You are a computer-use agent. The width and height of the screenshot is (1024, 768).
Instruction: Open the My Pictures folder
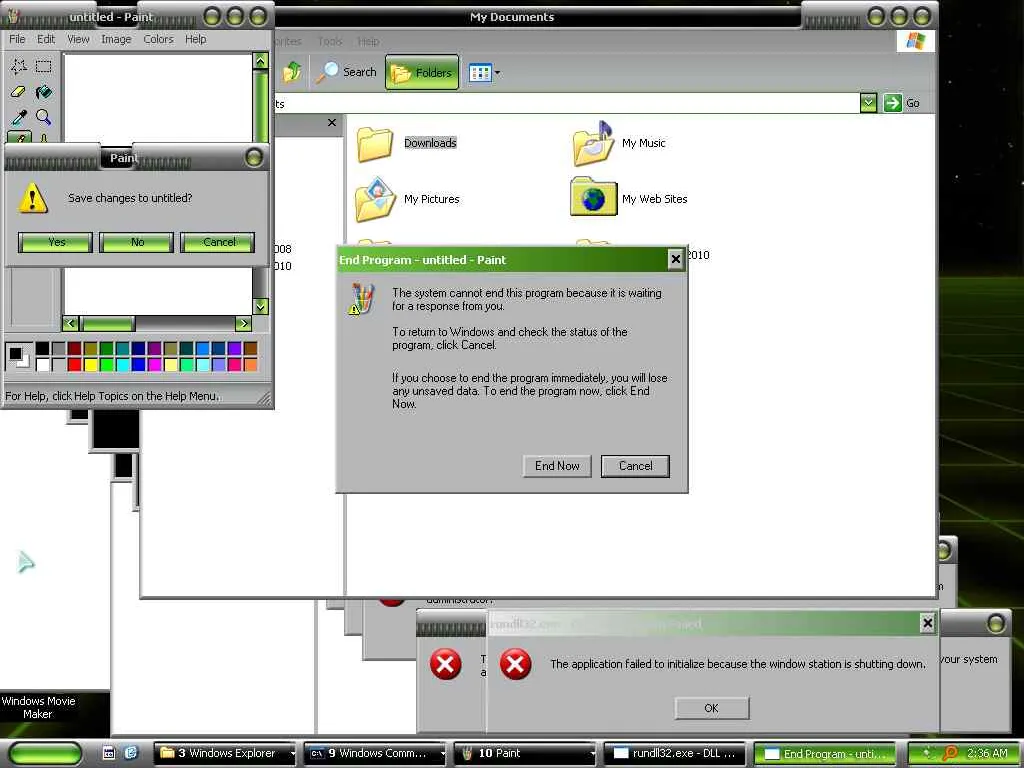tap(408, 199)
